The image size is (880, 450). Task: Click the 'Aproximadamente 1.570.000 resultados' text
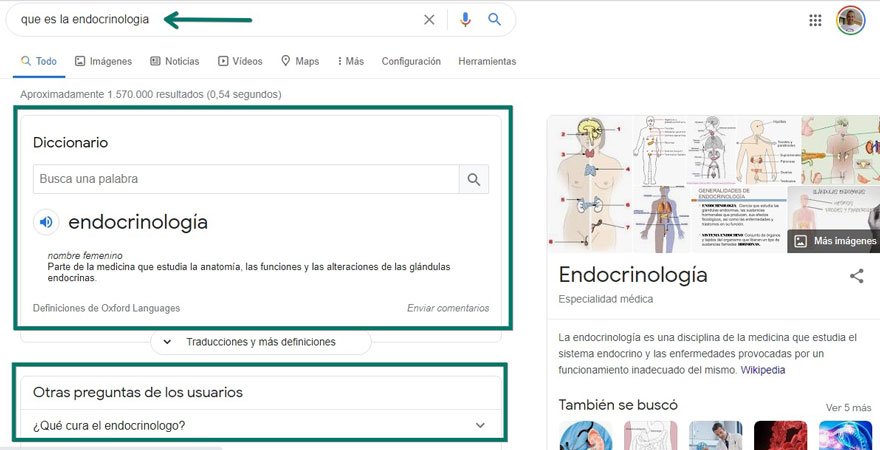150,94
